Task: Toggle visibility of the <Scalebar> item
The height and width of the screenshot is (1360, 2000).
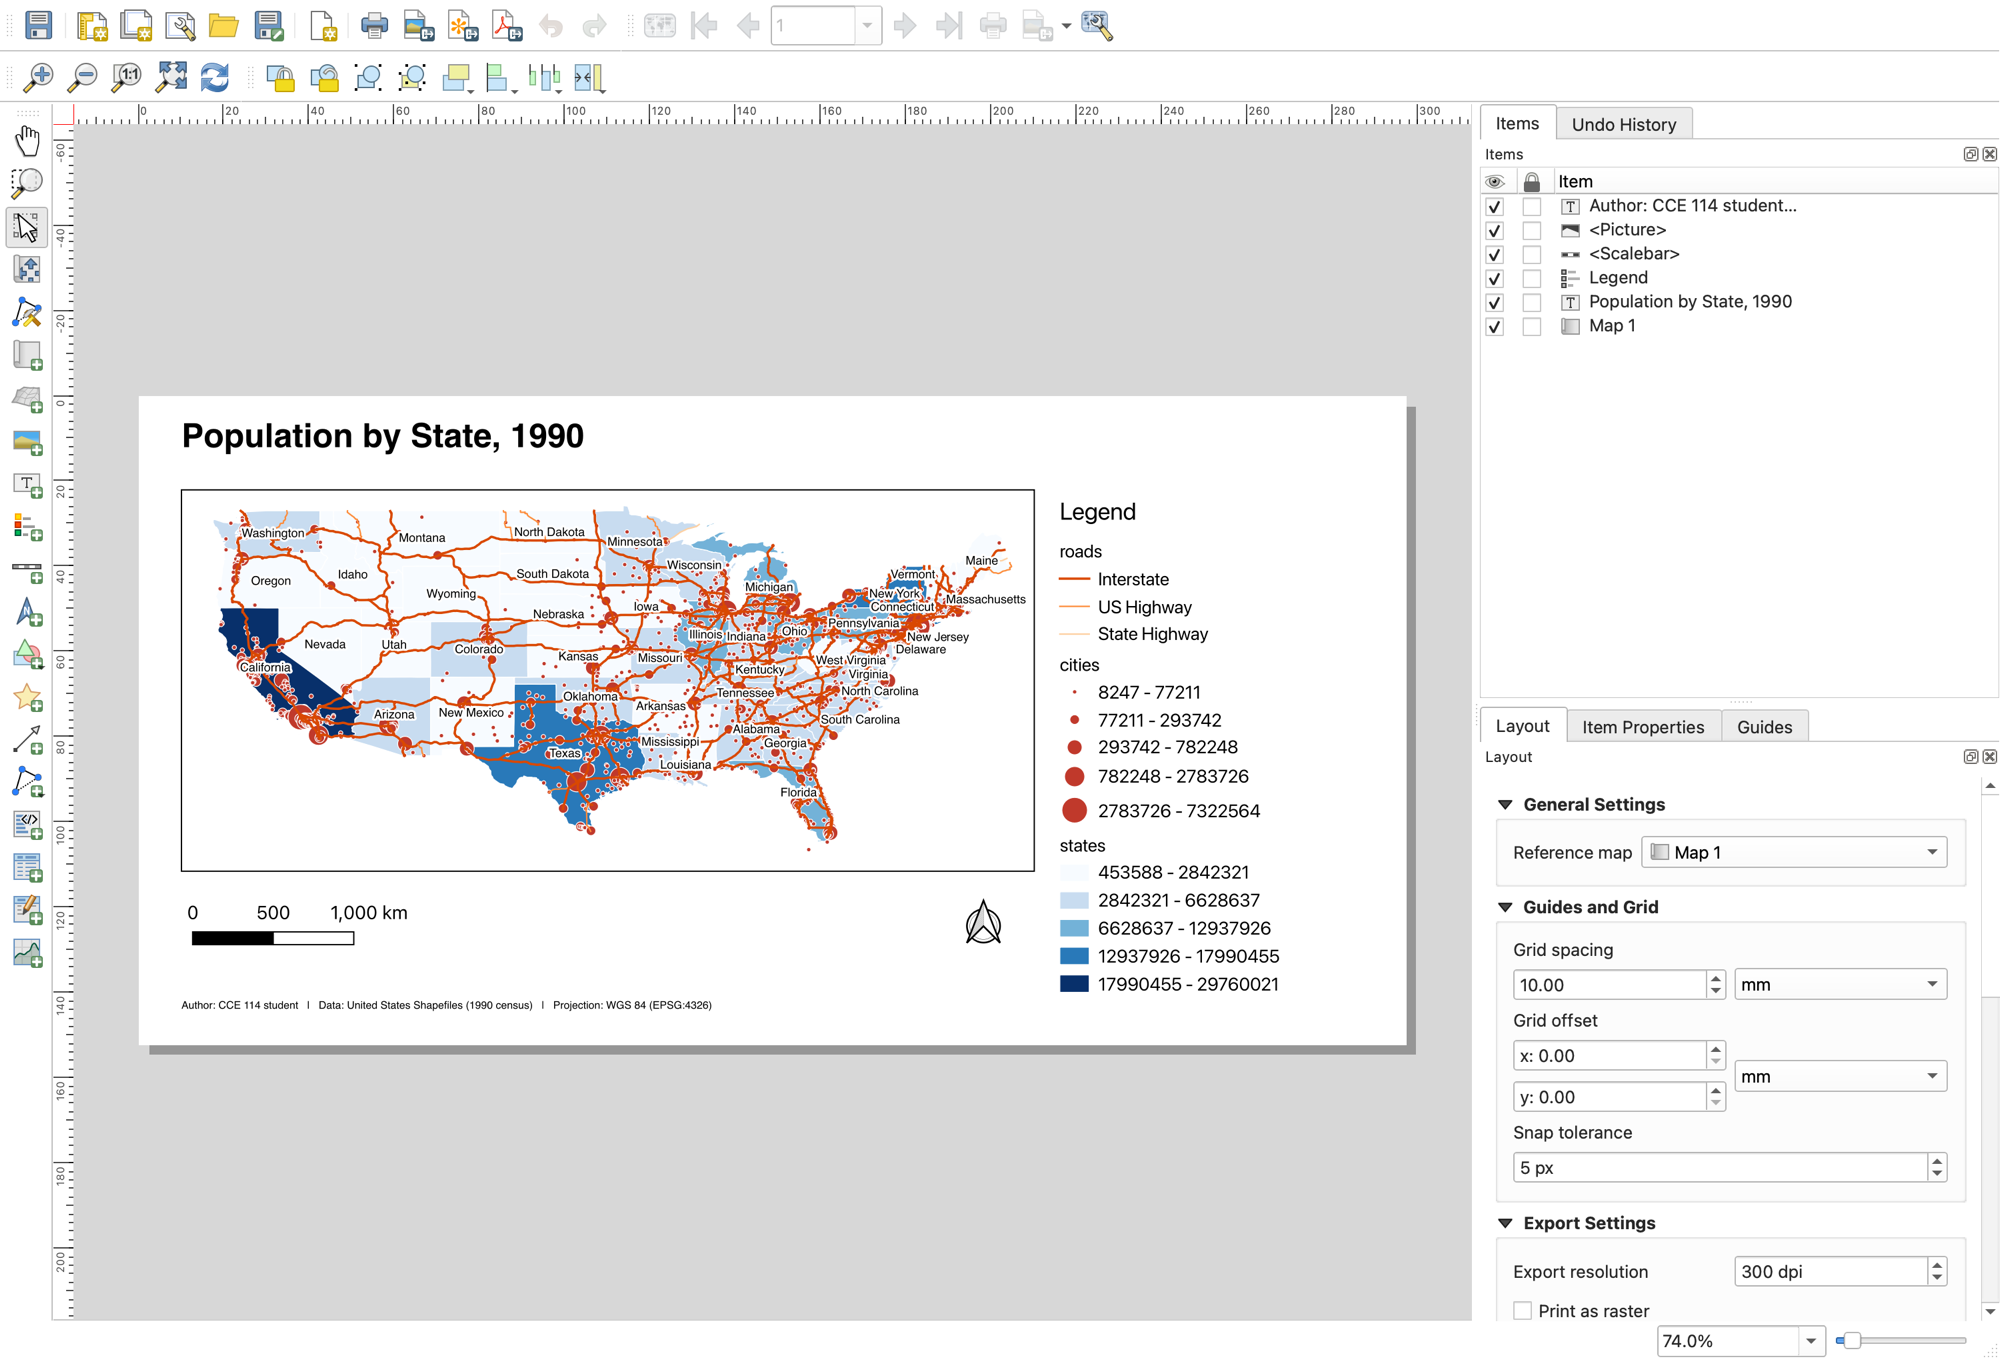Action: pyautogui.click(x=1495, y=255)
